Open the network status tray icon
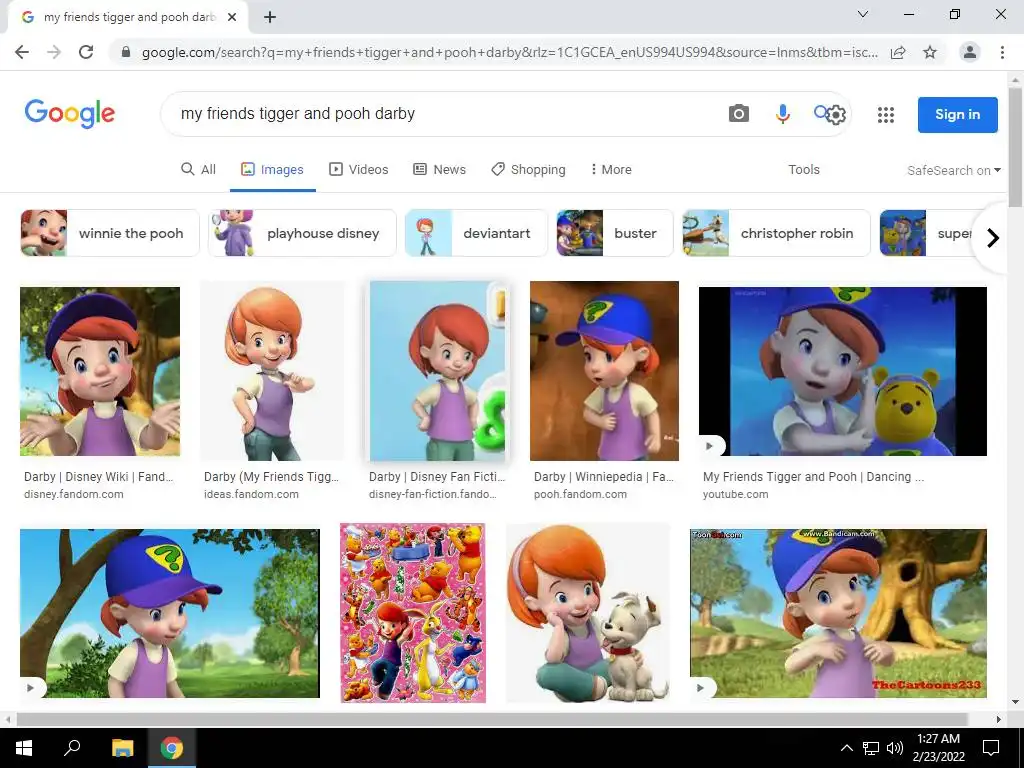The image size is (1024, 768). (871, 748)
